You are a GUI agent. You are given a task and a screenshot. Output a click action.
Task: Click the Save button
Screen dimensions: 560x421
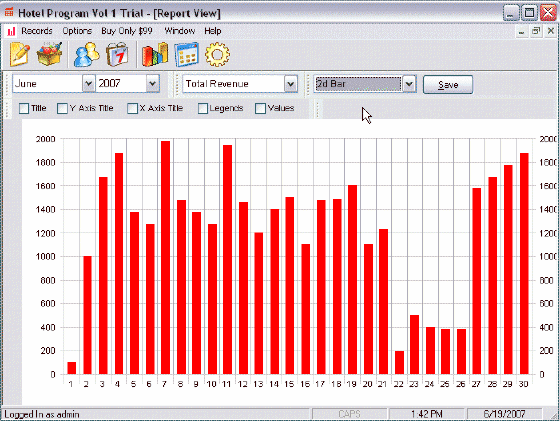(448, 85)
